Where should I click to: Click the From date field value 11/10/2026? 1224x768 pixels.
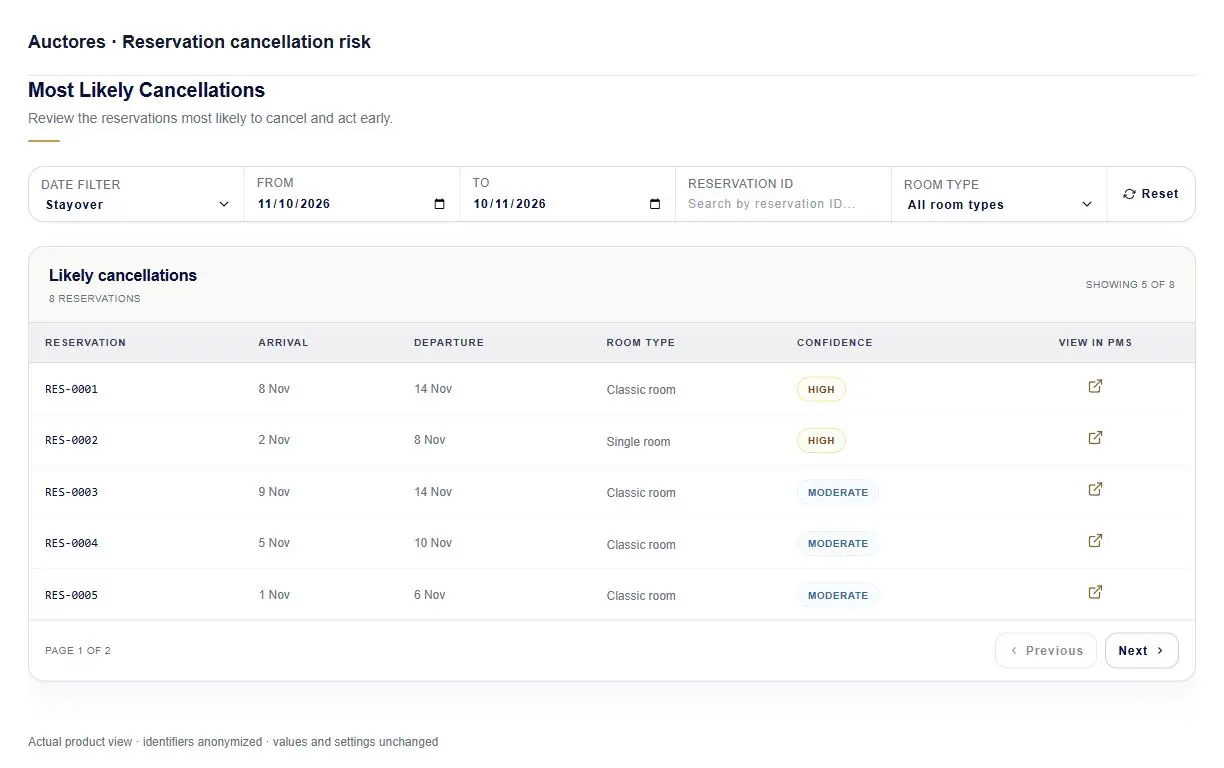pyautogui.click(x=294, y=204)
